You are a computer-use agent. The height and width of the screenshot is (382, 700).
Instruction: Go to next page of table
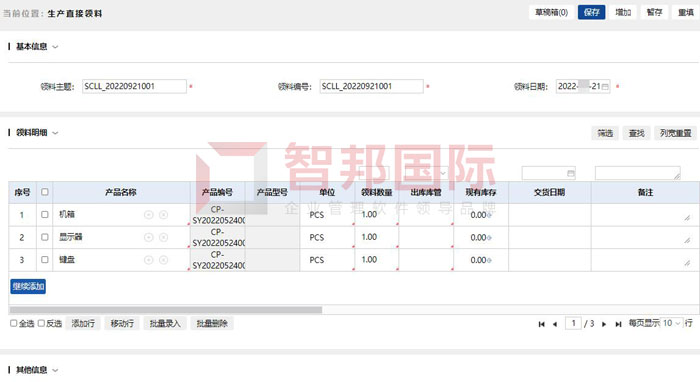tap(604, 324)
